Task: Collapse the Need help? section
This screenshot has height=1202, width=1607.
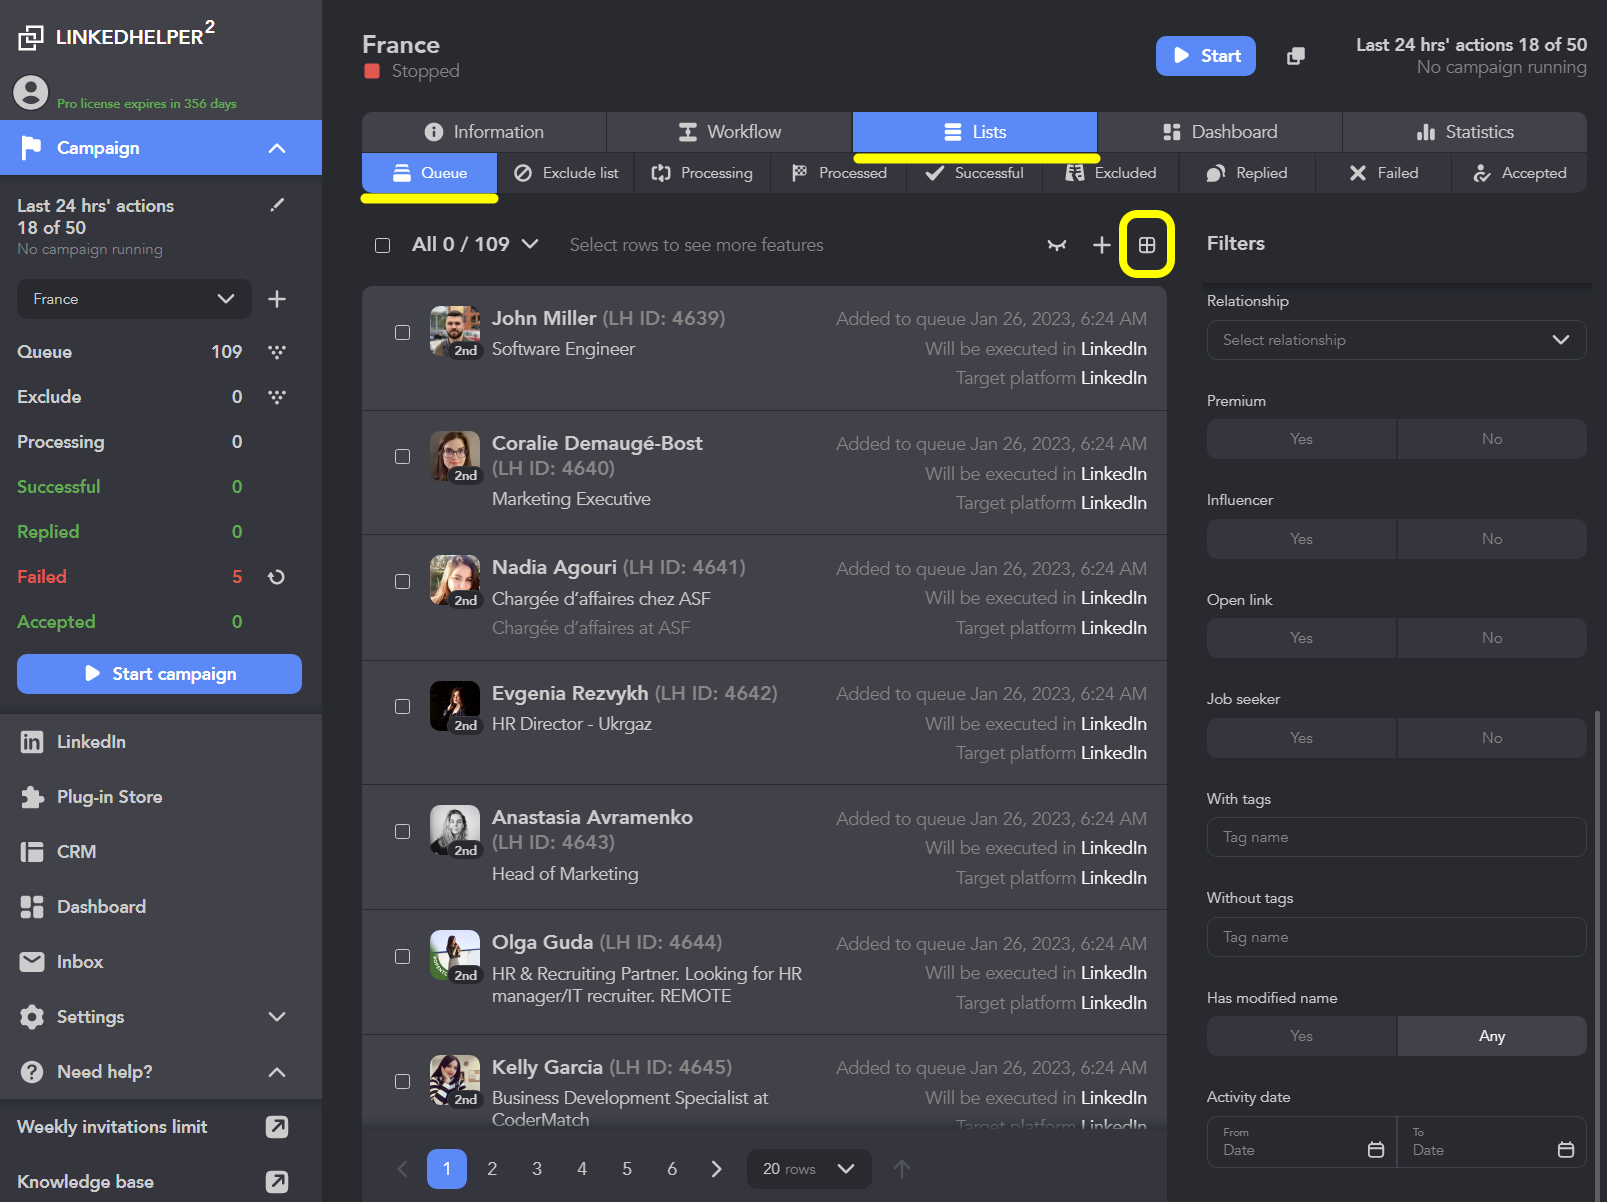Action: coord(277,1072)
